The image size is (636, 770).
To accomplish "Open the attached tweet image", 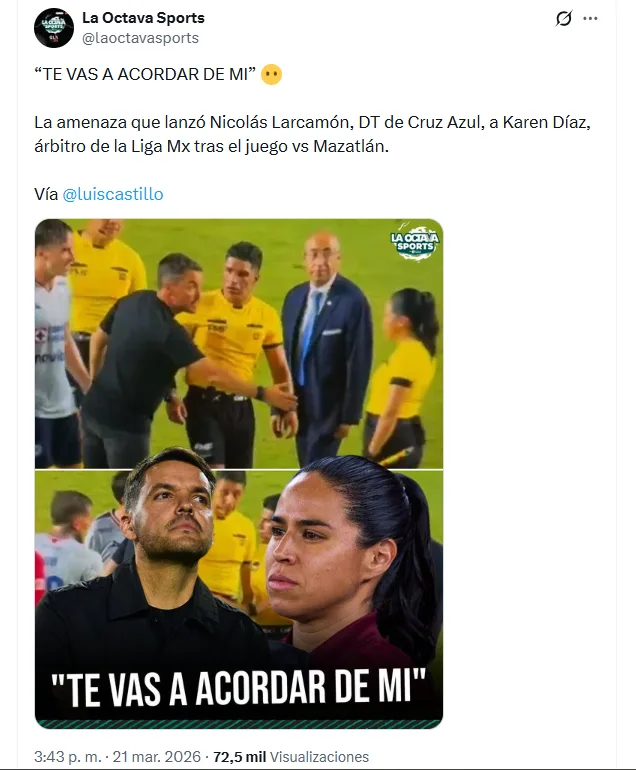I will (x=239, y=473).
